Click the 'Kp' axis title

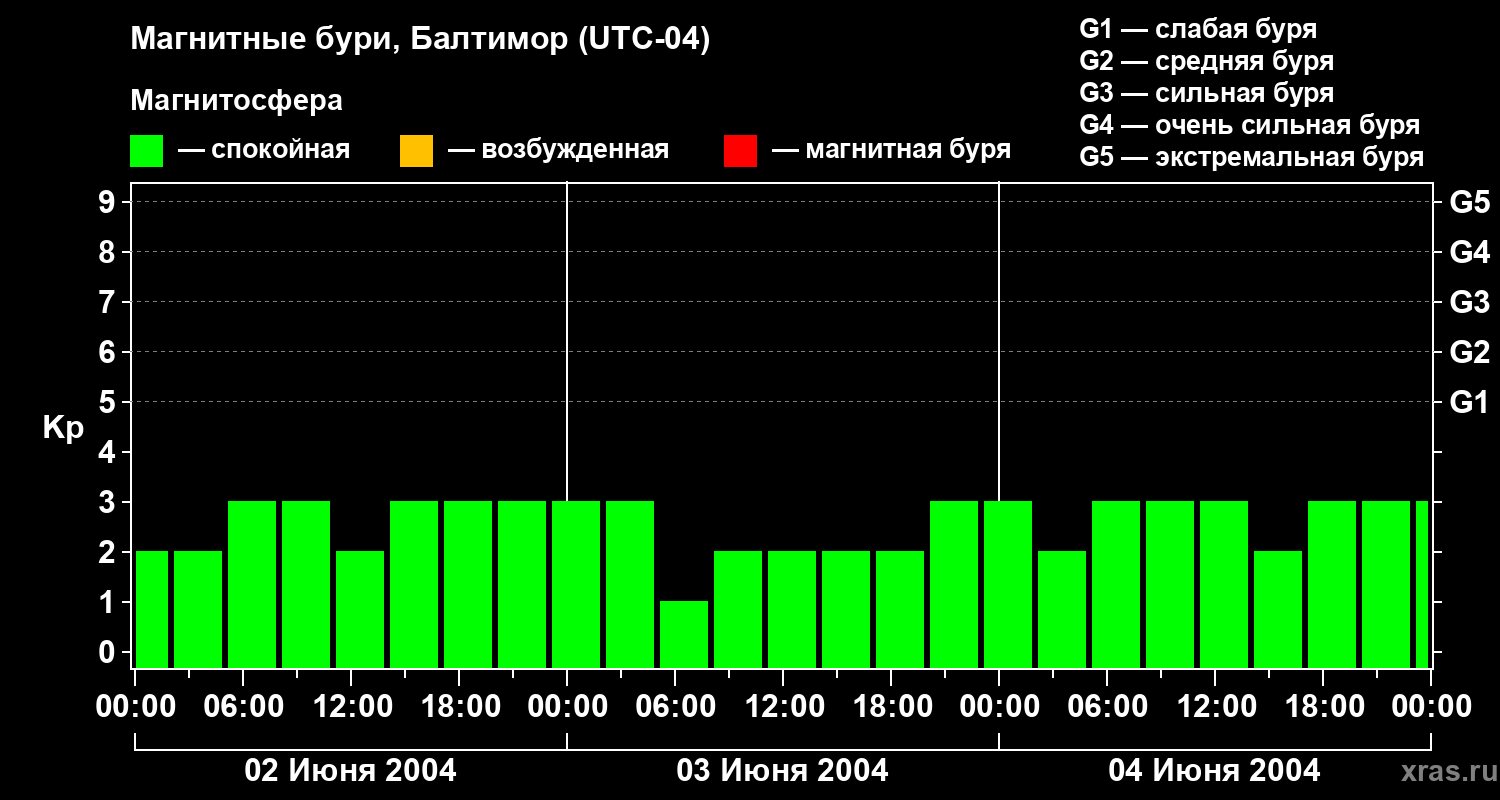coord(64,428)
